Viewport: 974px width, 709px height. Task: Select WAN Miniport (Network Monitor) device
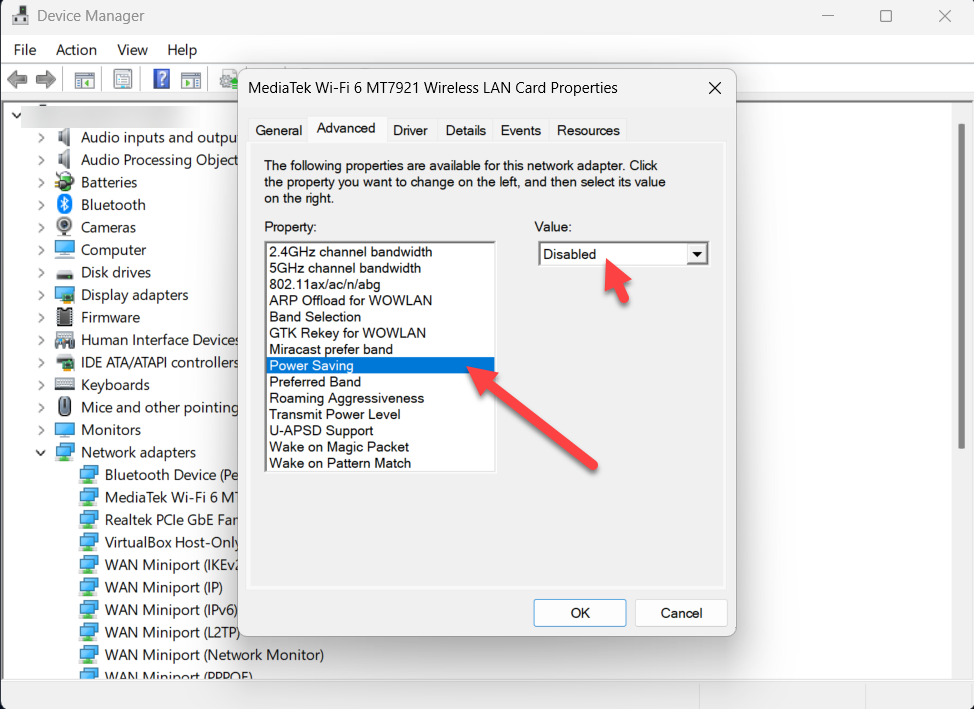[214, 654]
